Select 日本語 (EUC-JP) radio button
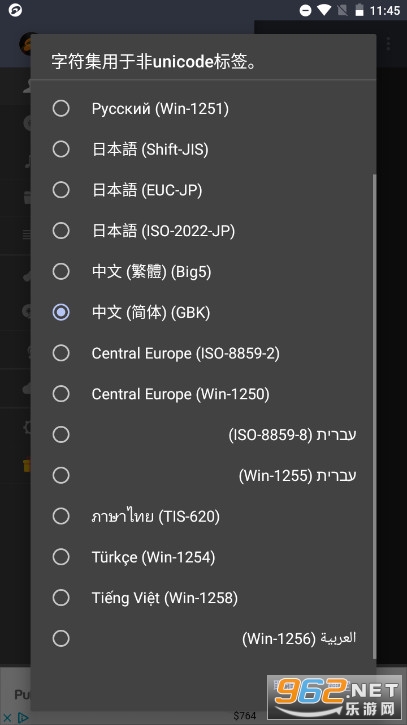This screenshot has height=725, width=407. pos(204,190)
